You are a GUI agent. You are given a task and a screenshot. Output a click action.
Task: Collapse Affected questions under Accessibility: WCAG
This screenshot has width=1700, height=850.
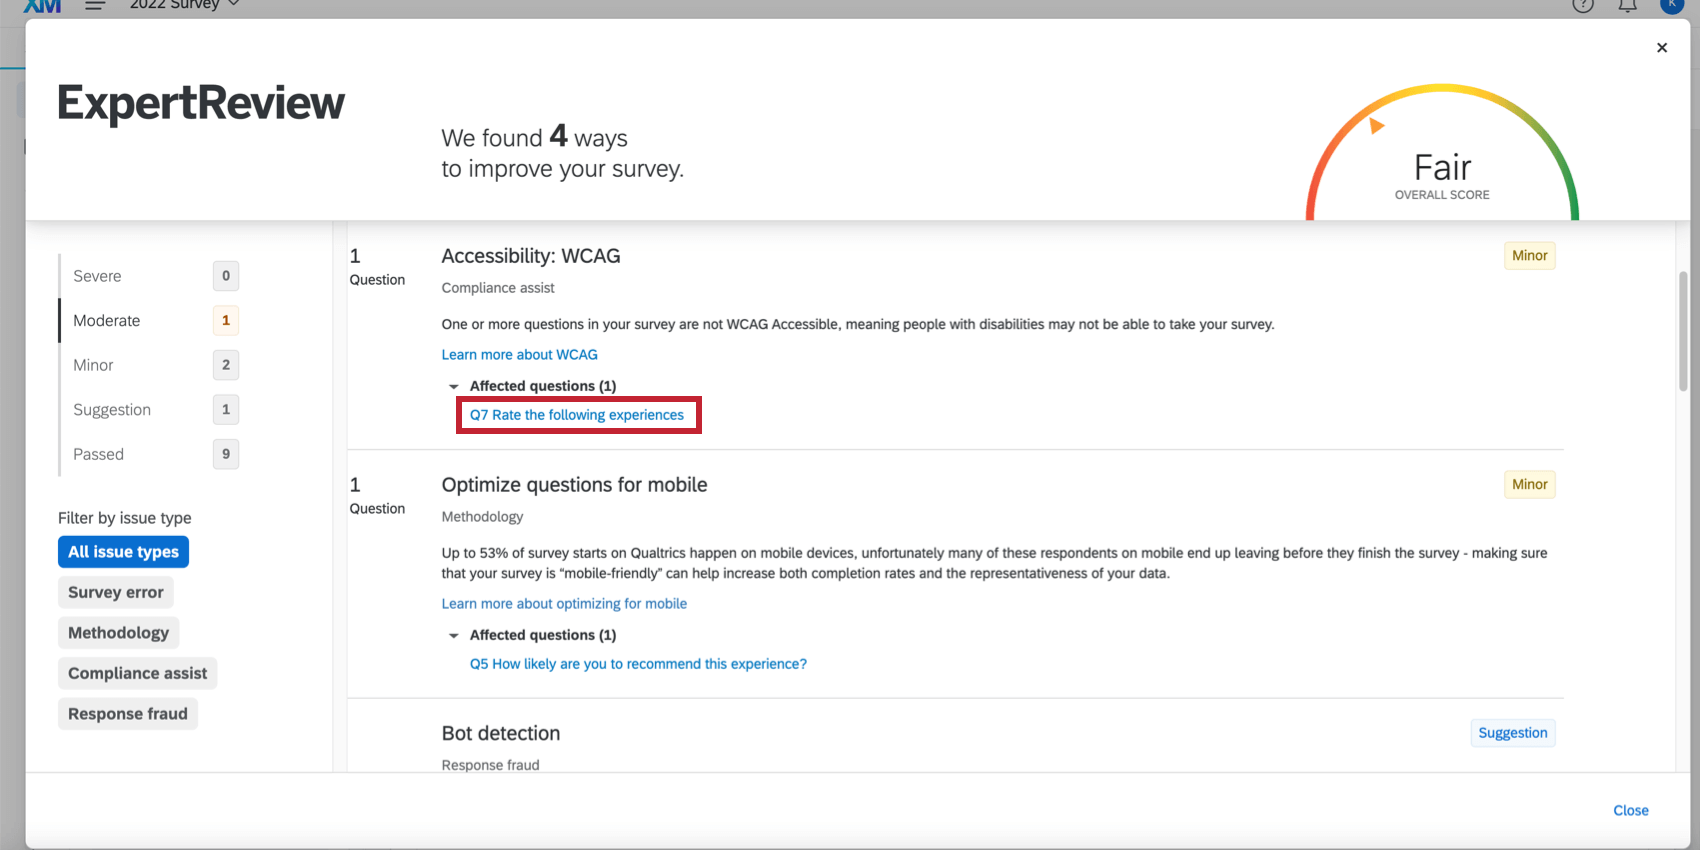454,386
